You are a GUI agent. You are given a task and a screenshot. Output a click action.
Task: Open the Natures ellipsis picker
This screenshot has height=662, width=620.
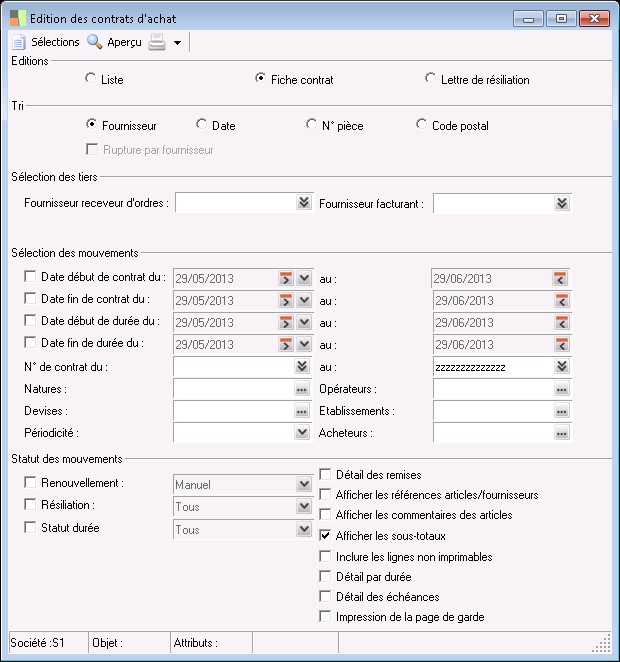point(302,389)
